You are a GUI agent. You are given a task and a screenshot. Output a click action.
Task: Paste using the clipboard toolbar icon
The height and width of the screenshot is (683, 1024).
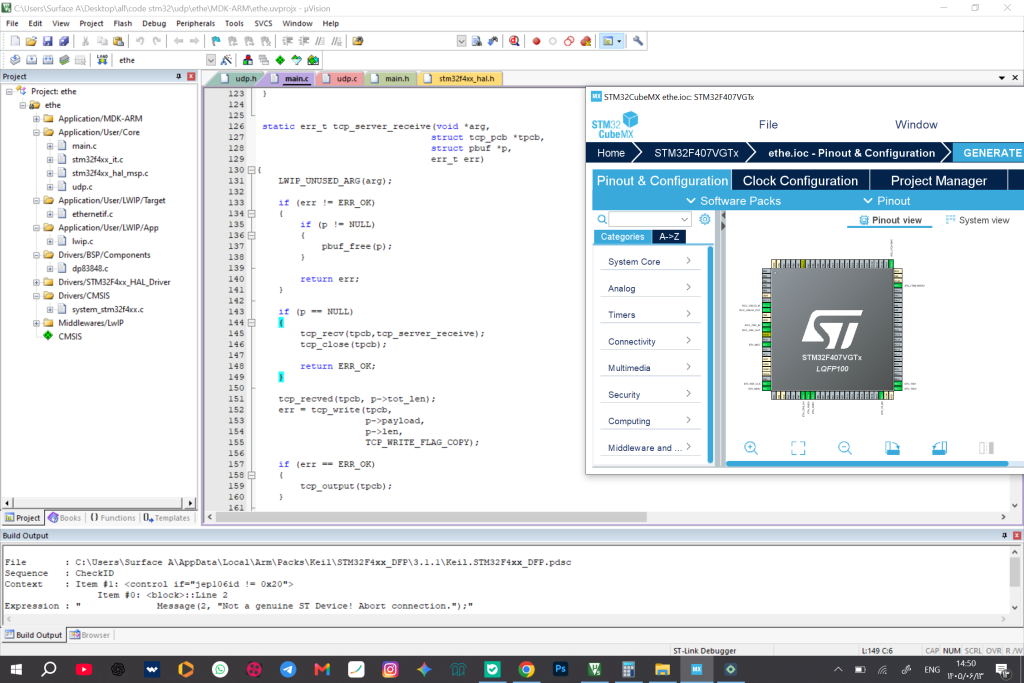point(118,41)
